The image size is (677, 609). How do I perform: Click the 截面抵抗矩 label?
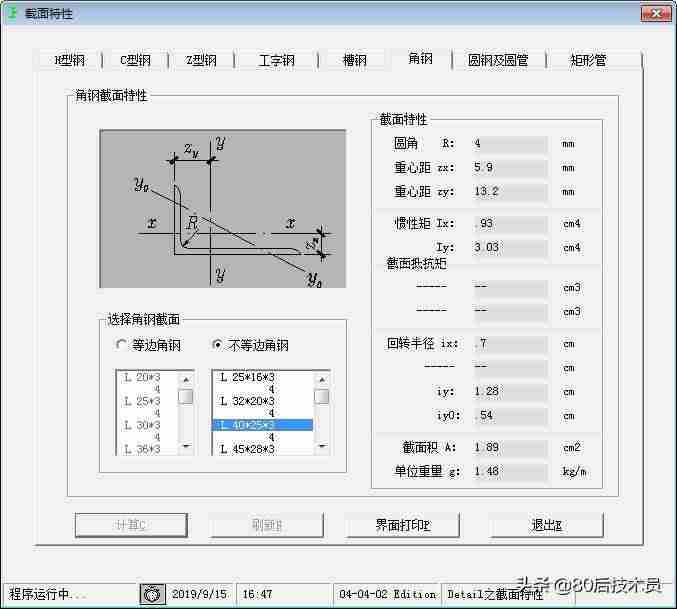coord(416,264)
